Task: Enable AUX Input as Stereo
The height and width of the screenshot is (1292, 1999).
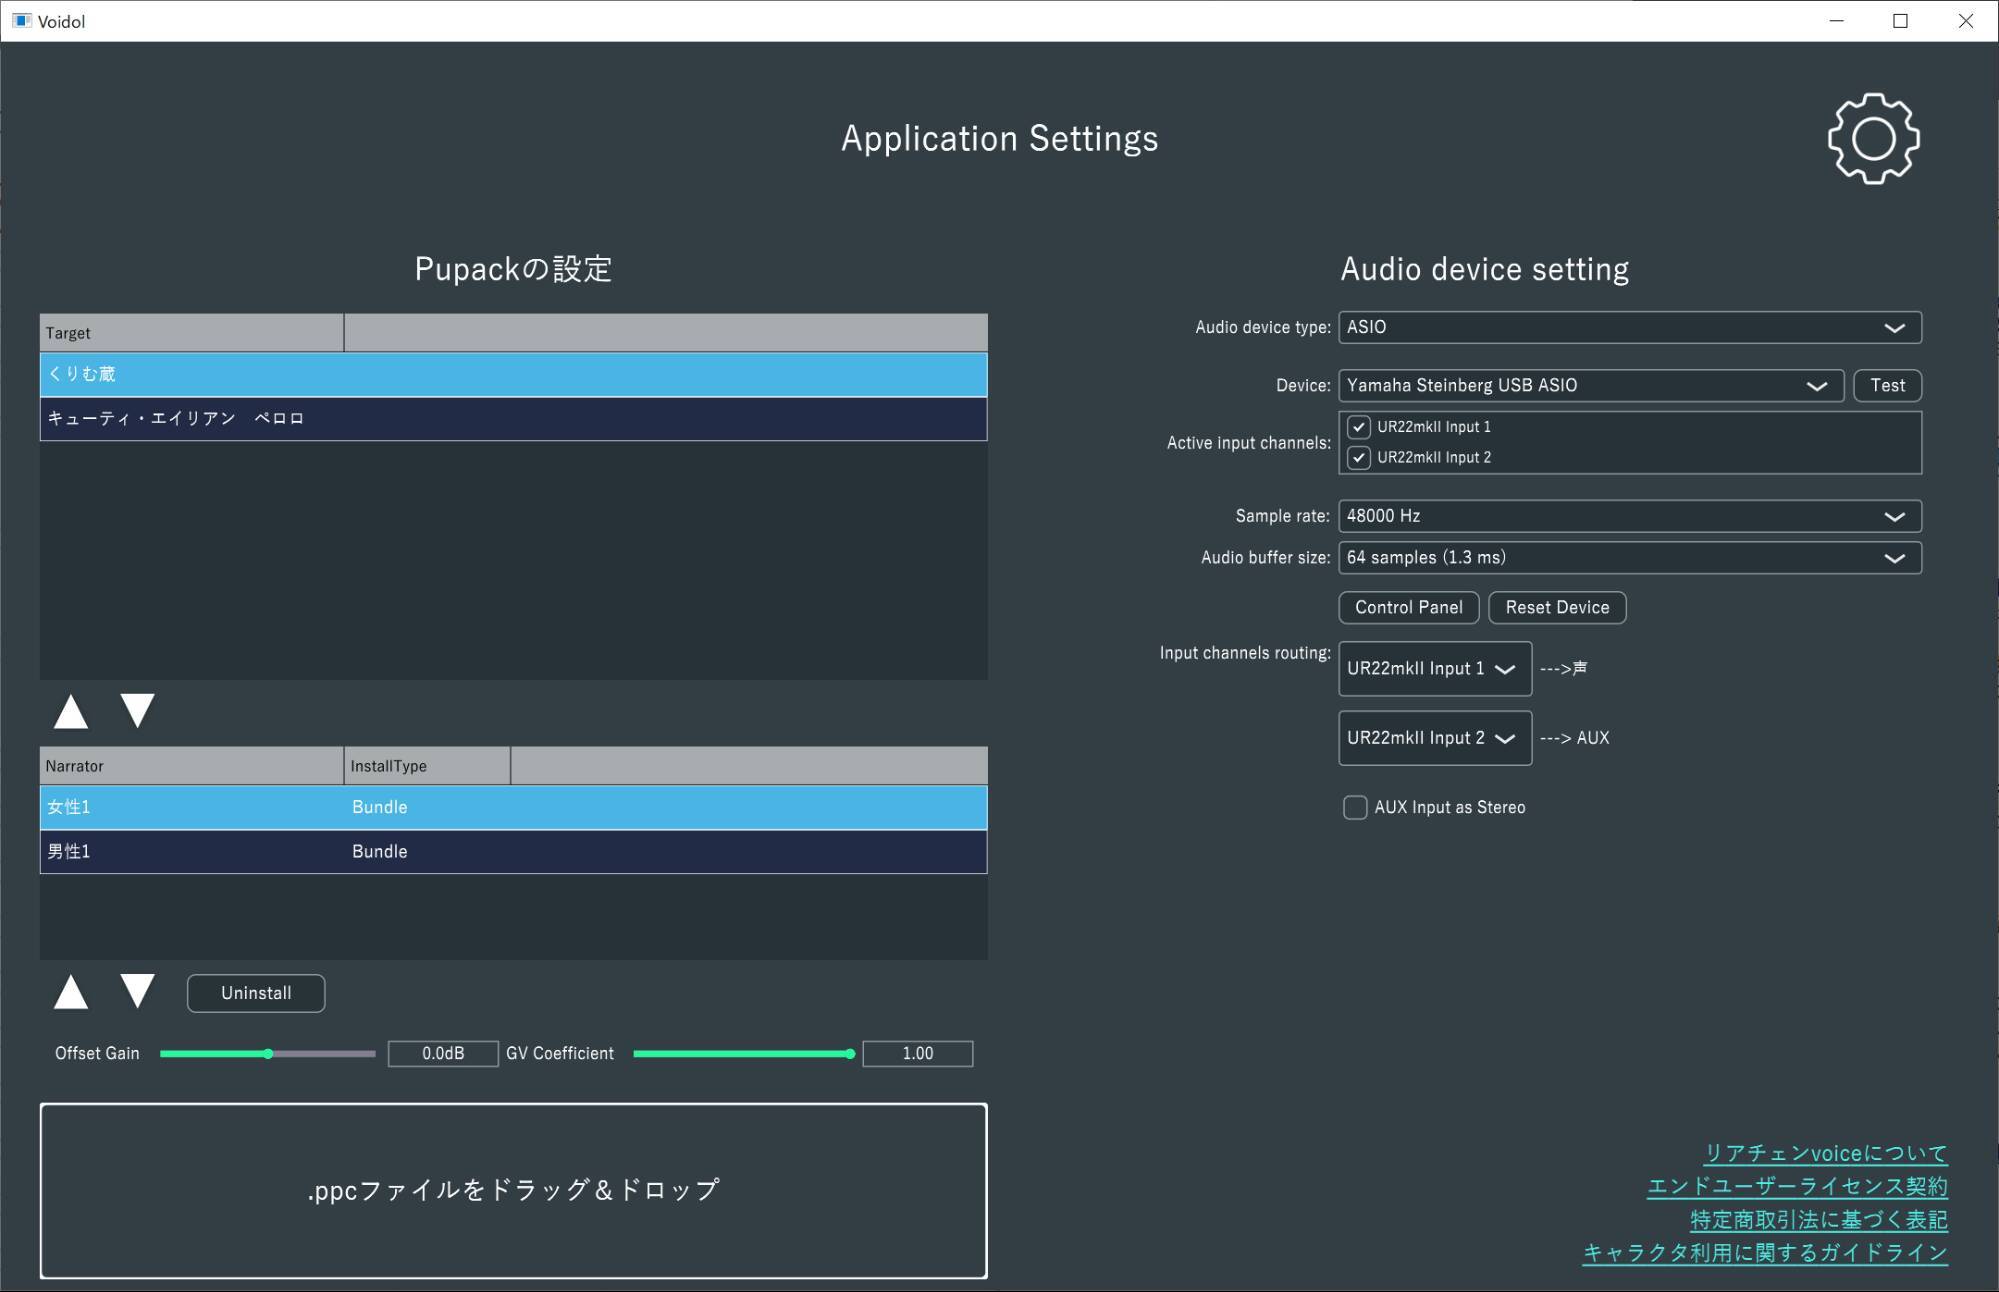Action: [1355, 807]
